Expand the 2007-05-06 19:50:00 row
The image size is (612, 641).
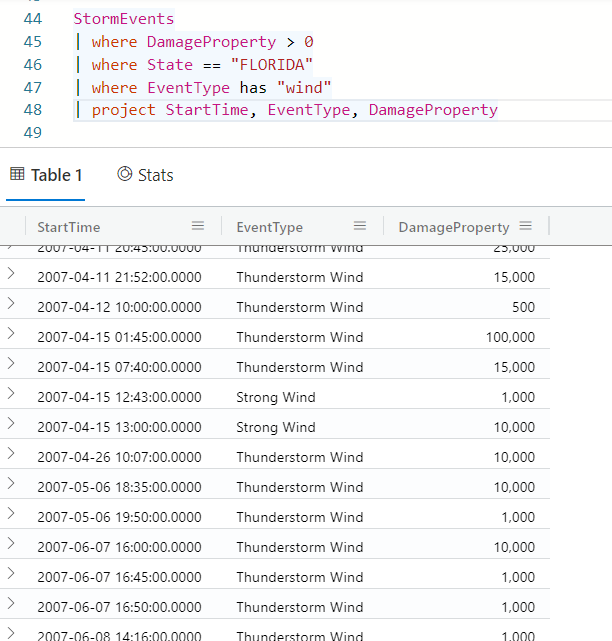tap(11, 513)
